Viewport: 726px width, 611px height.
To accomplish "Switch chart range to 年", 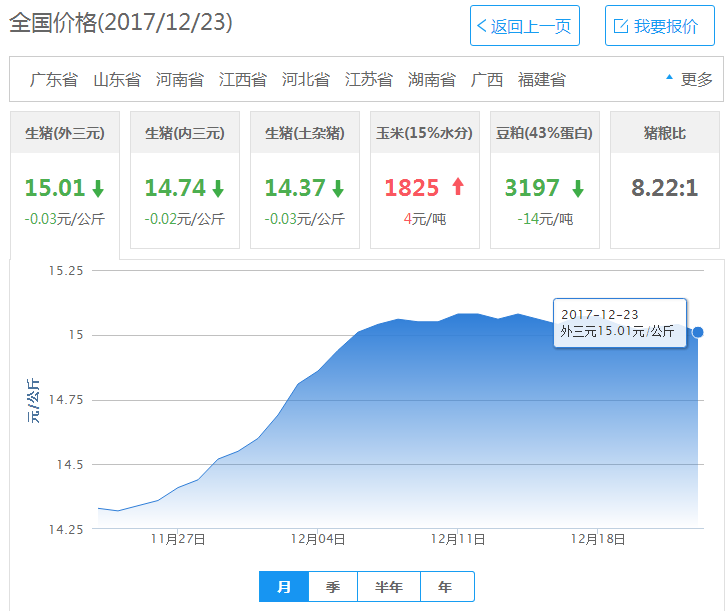I will point(446,587).
